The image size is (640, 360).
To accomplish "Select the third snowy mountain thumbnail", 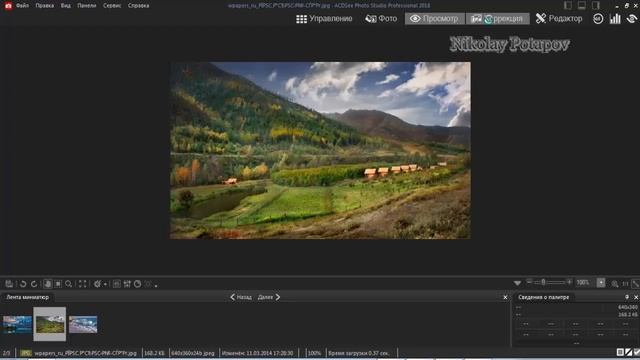I will tap(83, 324).
